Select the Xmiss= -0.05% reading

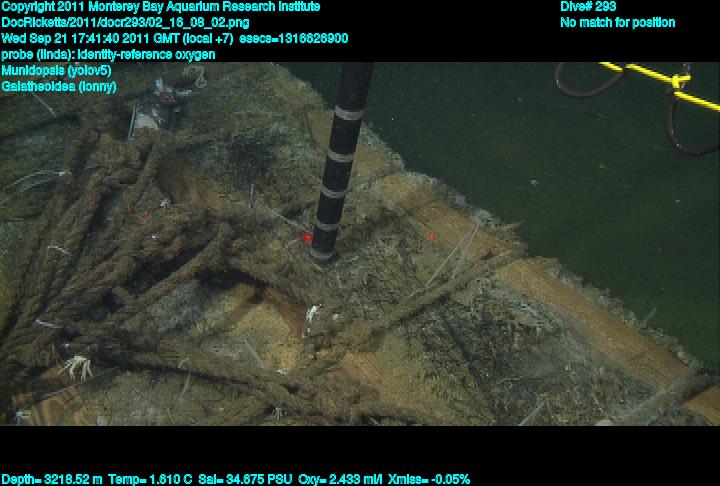(429, 480)
